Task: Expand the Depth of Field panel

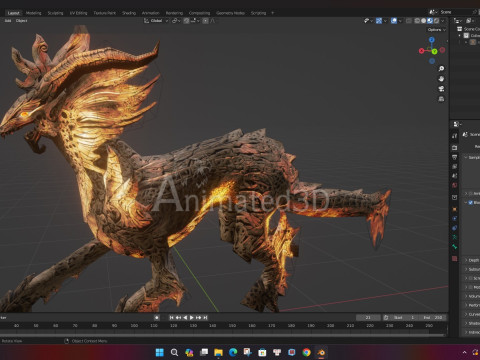Action: point(472,260)
